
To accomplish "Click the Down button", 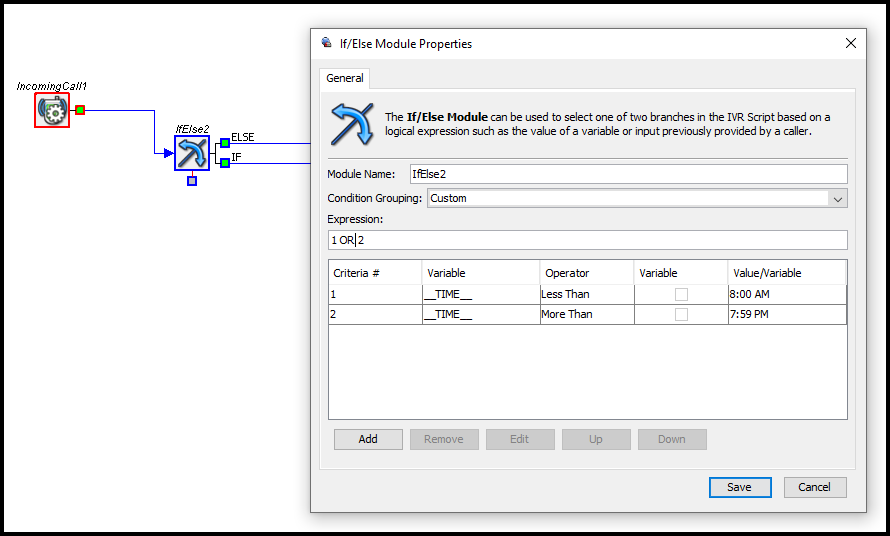I will 672,439.
